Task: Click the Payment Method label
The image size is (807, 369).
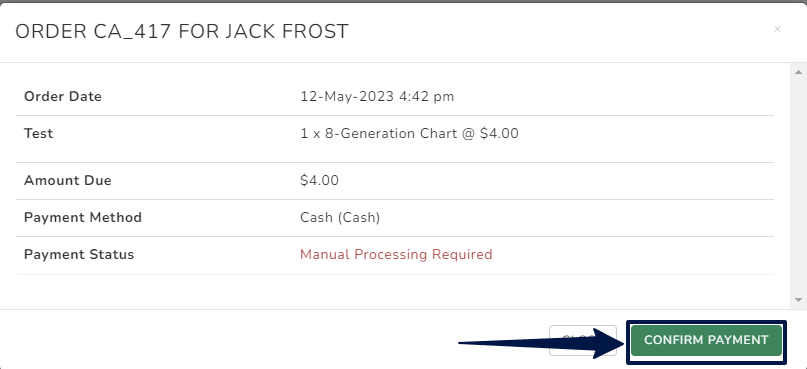Action: pyautogui.click(x=83, y=217)
